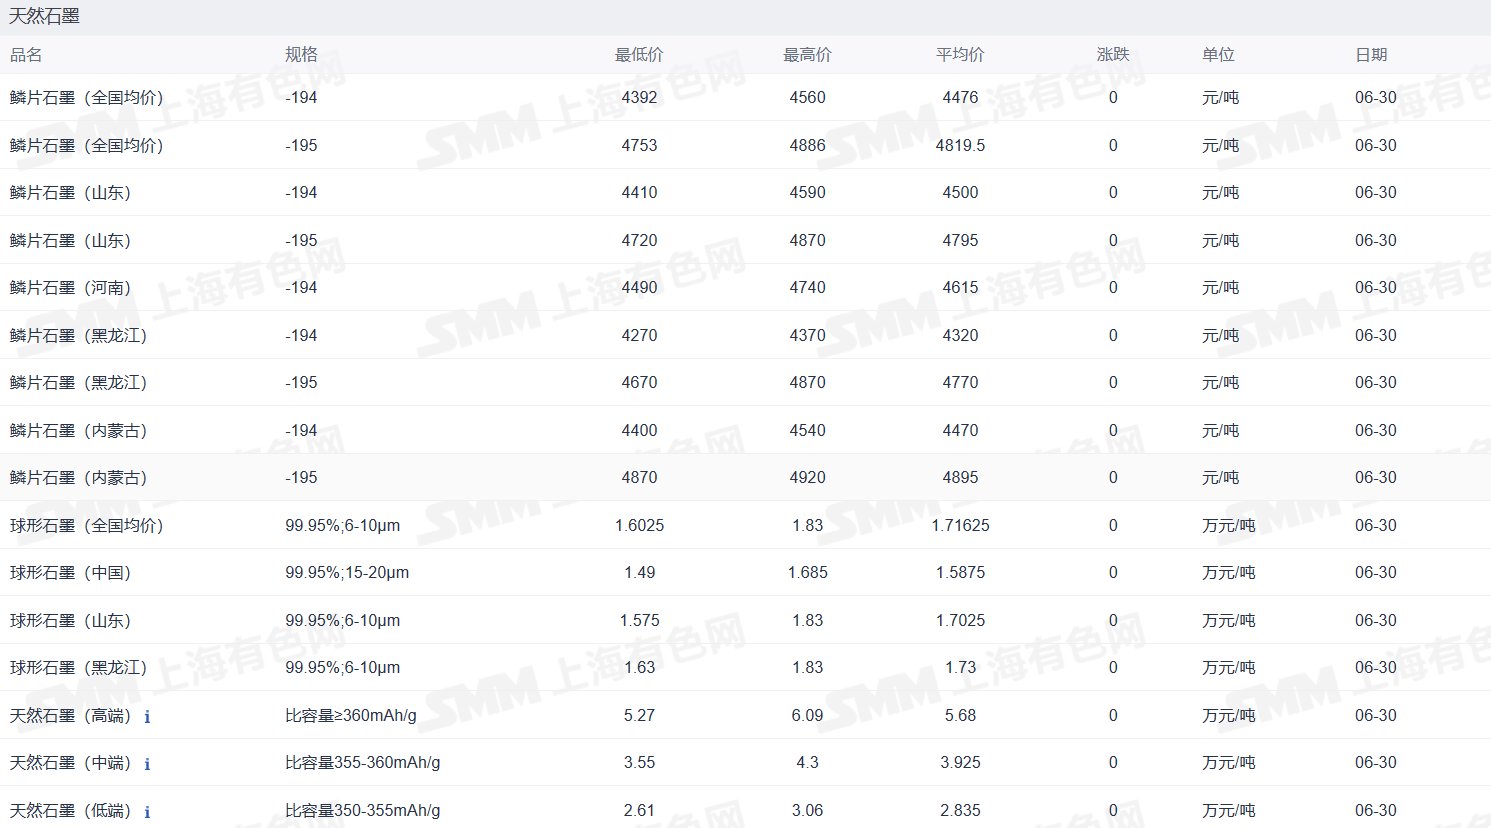Viewport: 1491px width, 828px height.
Task: Click specification 比容量350-355mAh/g
Action: click(x=363, y=810)
